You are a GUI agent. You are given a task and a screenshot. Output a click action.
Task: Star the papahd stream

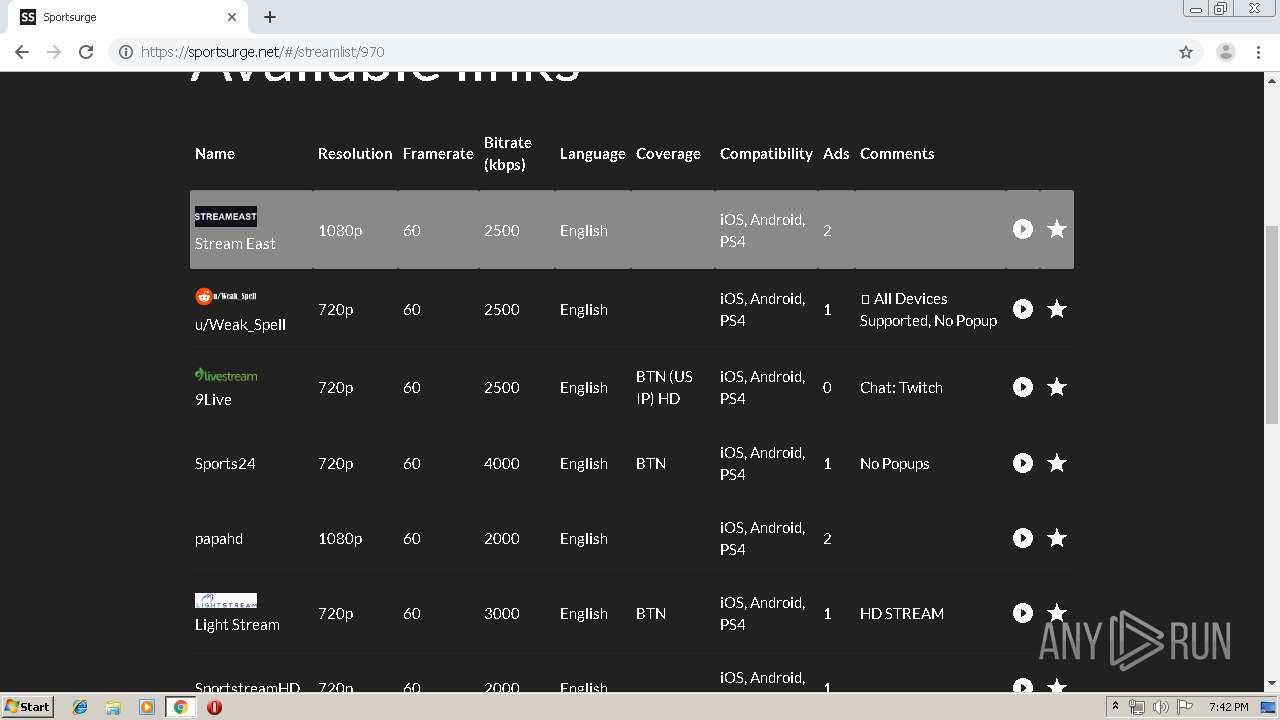coord(1056,538)
